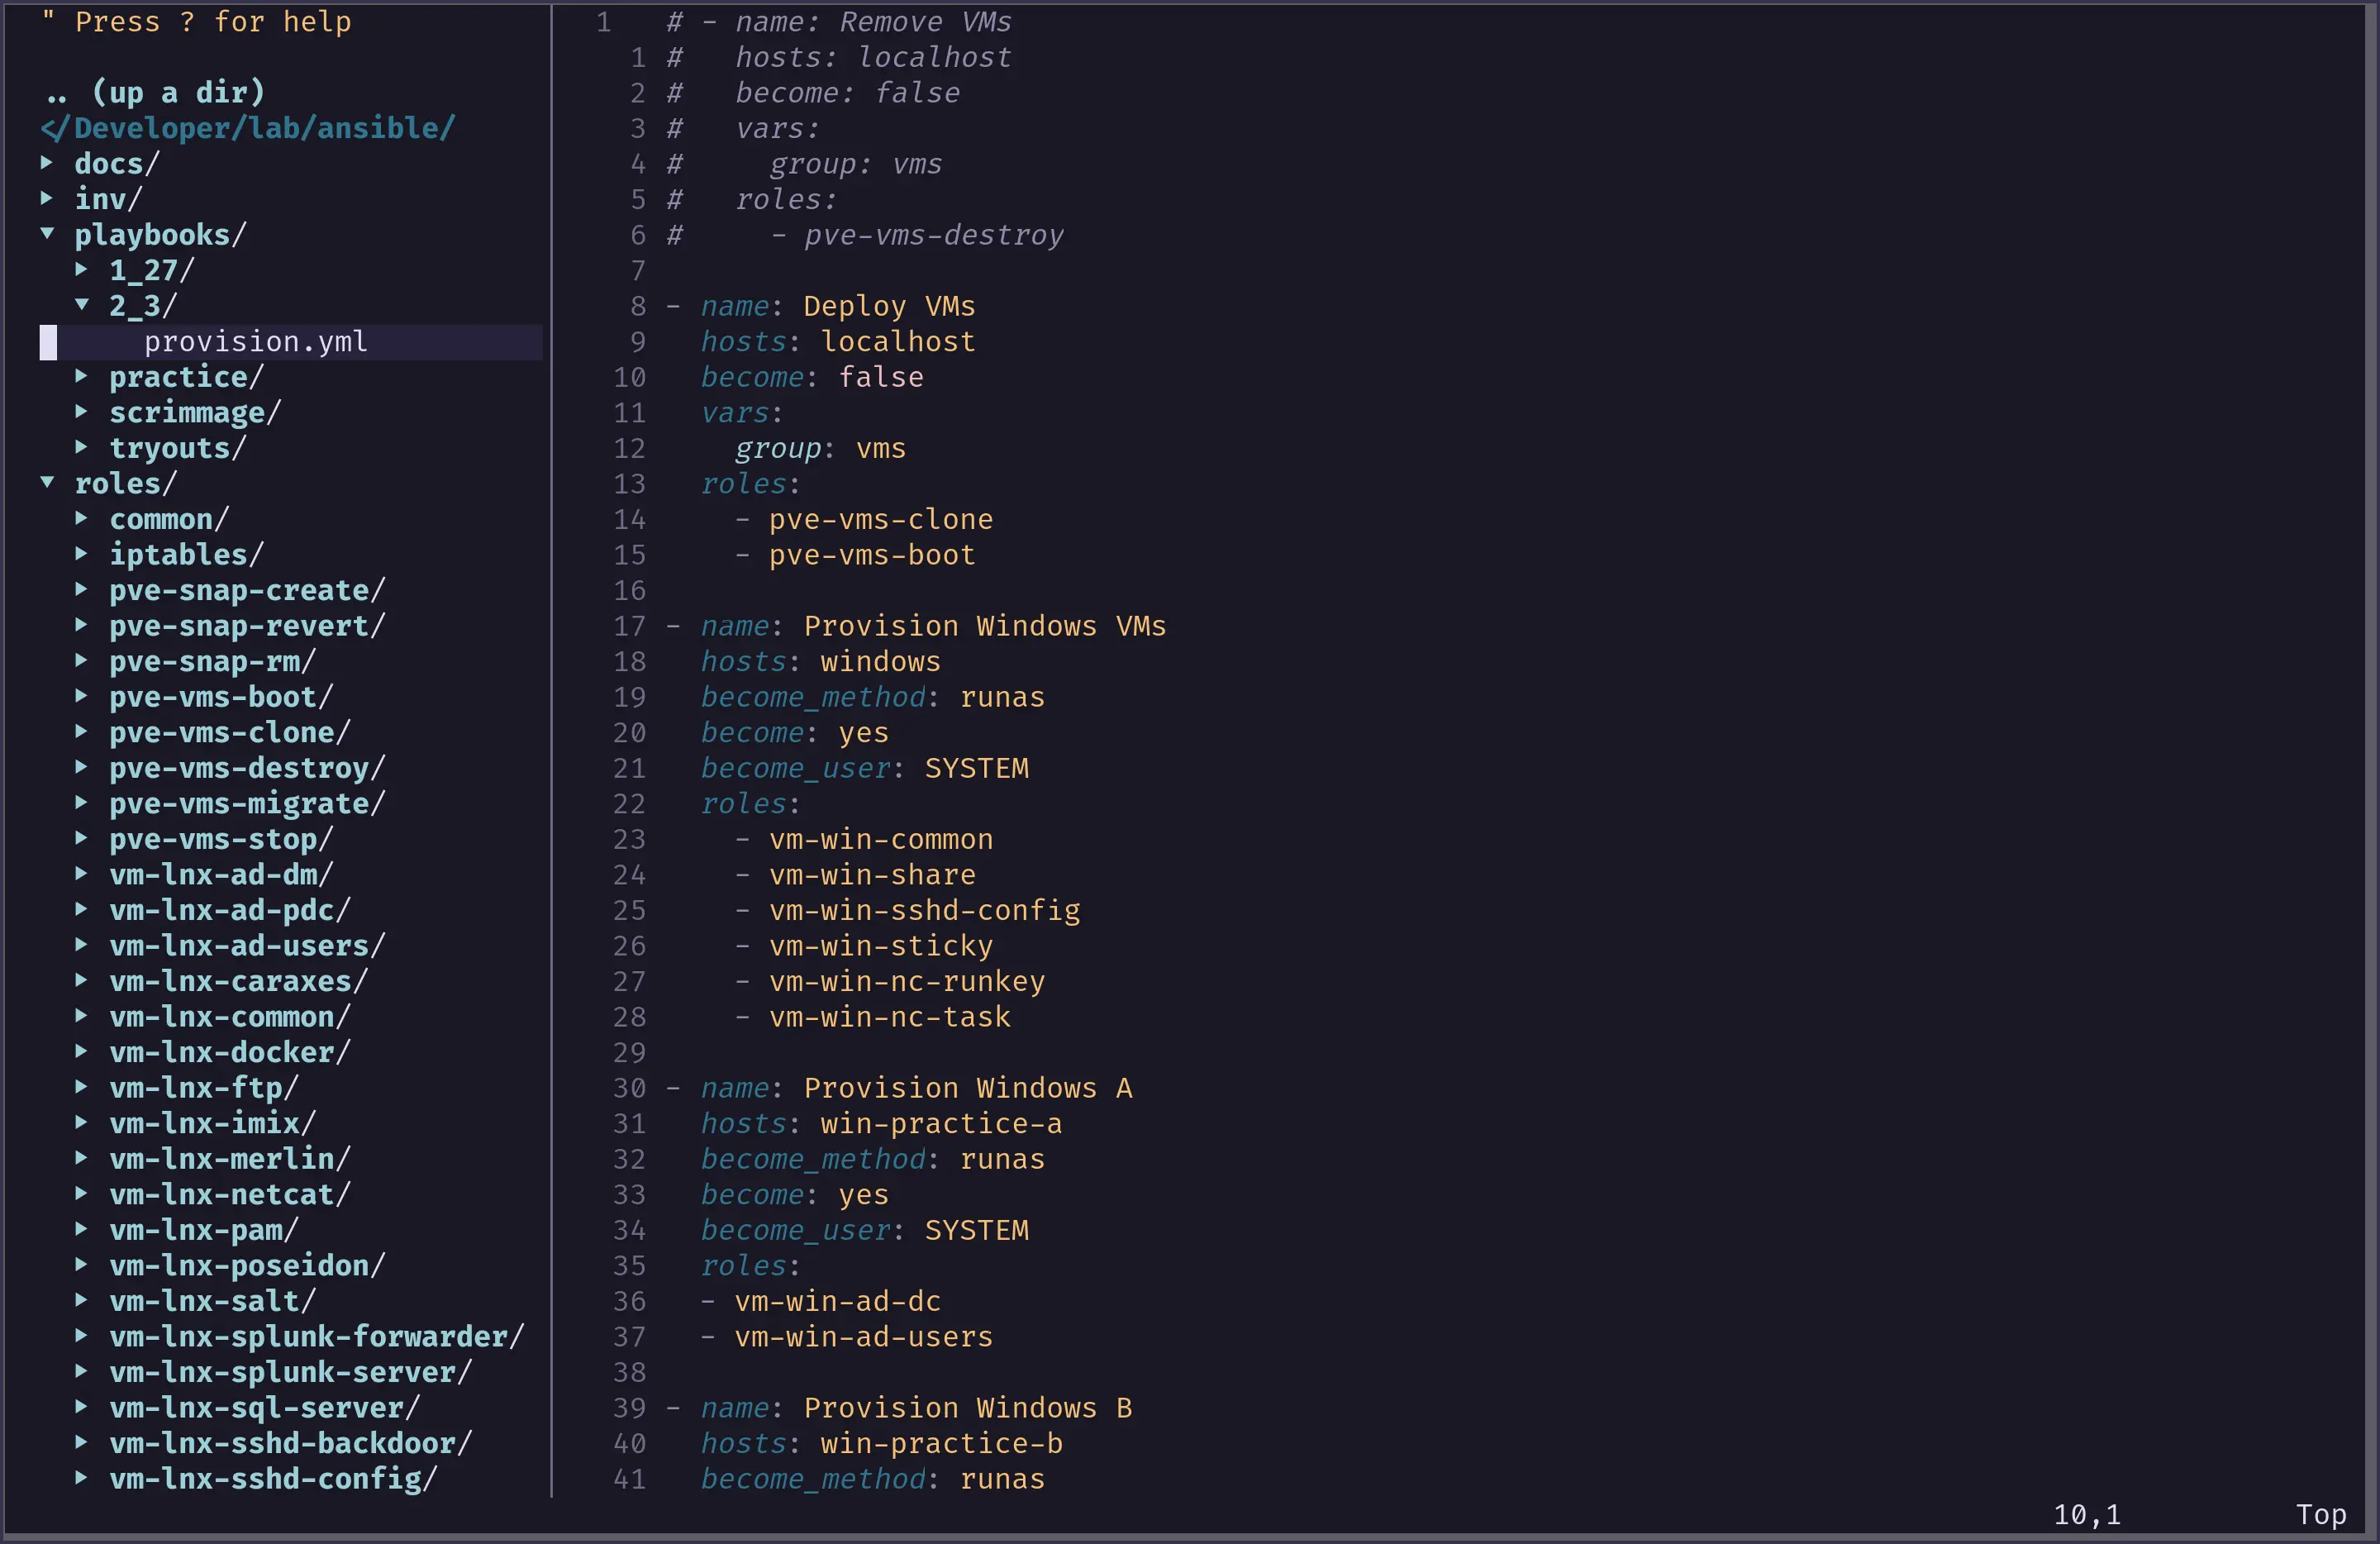The width and height of the screenshot is (2380, 1544).
Task: Collapse the playbooks folder arrow
Action: (47, 233)
